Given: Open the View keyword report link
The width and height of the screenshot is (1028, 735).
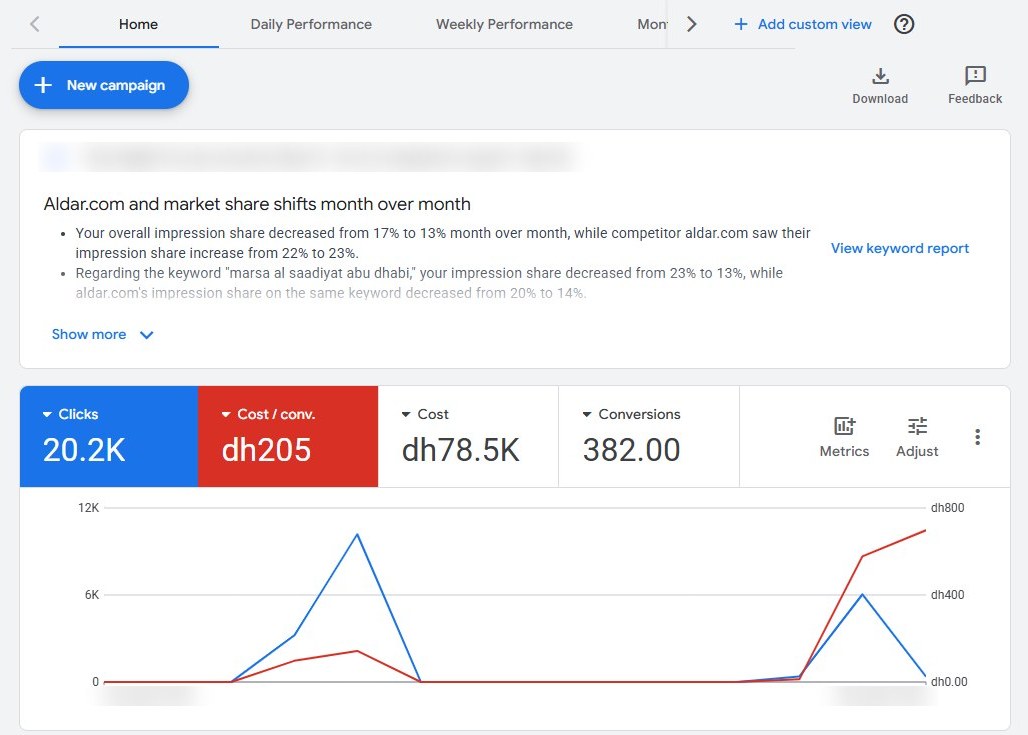Looking at the screenshot, I should coord(900,248).
